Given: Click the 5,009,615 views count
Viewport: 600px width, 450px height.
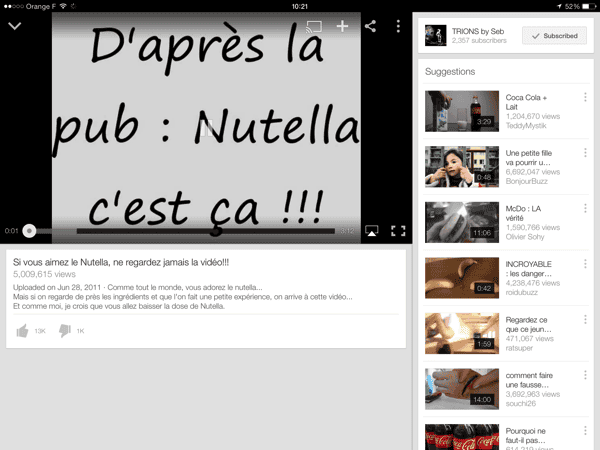Looking at the screenshot, I should point(44,274).
